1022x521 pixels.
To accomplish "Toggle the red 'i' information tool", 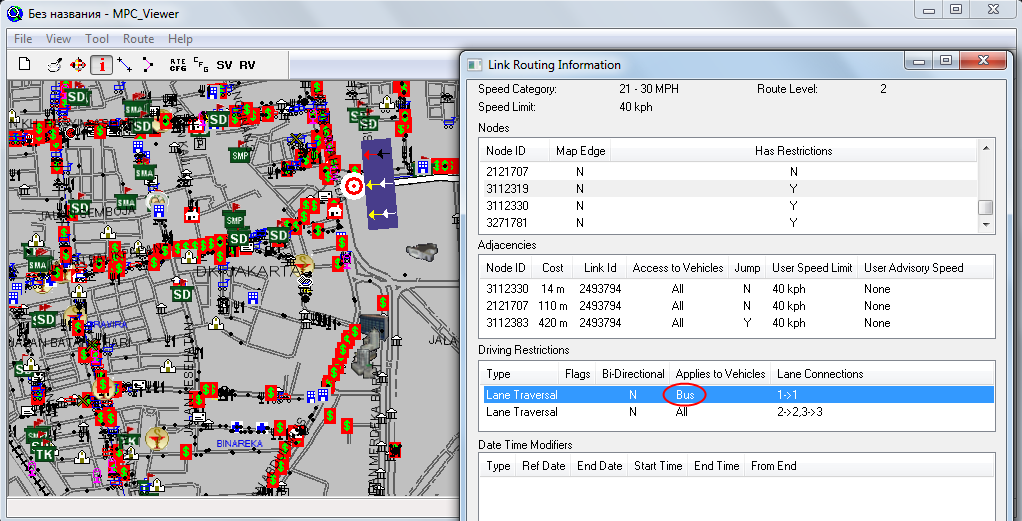I will click(101, 64).
